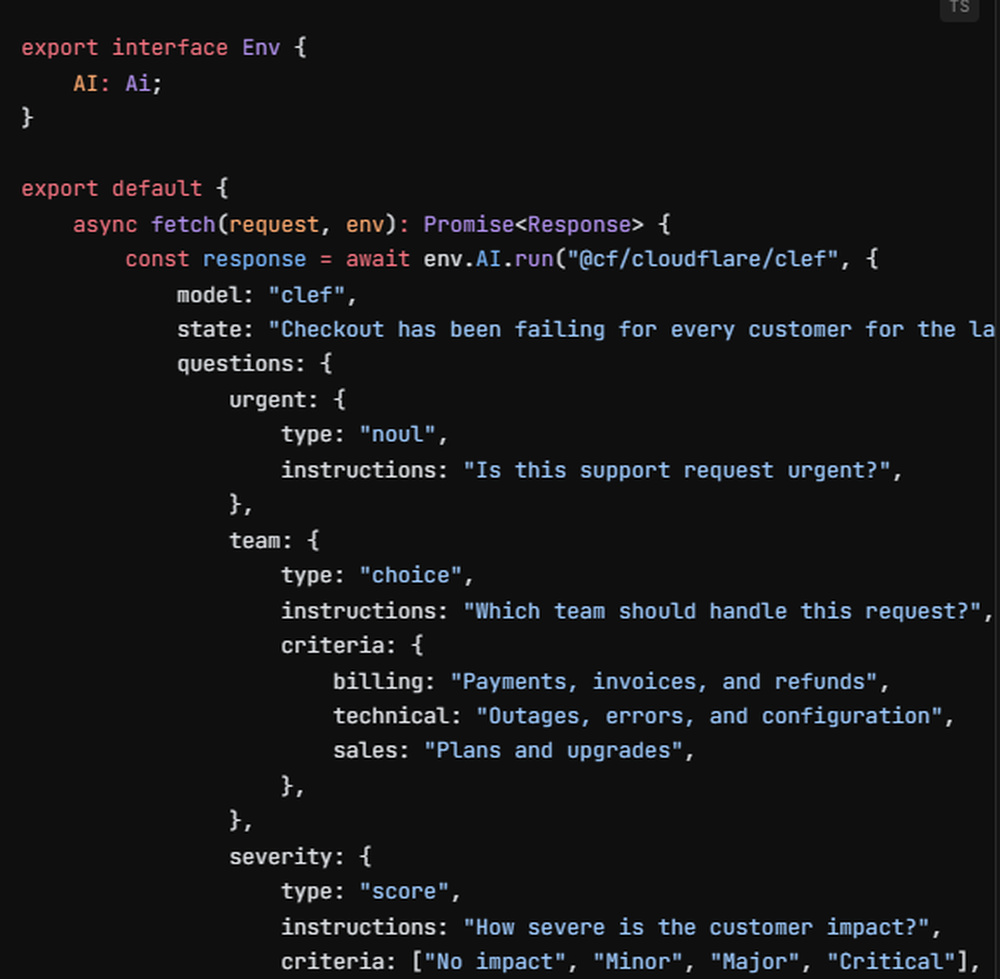This screenshot has height=979, width=1000.
Task: Click the "billing" criteria key
Action: (x=378, y=682)
